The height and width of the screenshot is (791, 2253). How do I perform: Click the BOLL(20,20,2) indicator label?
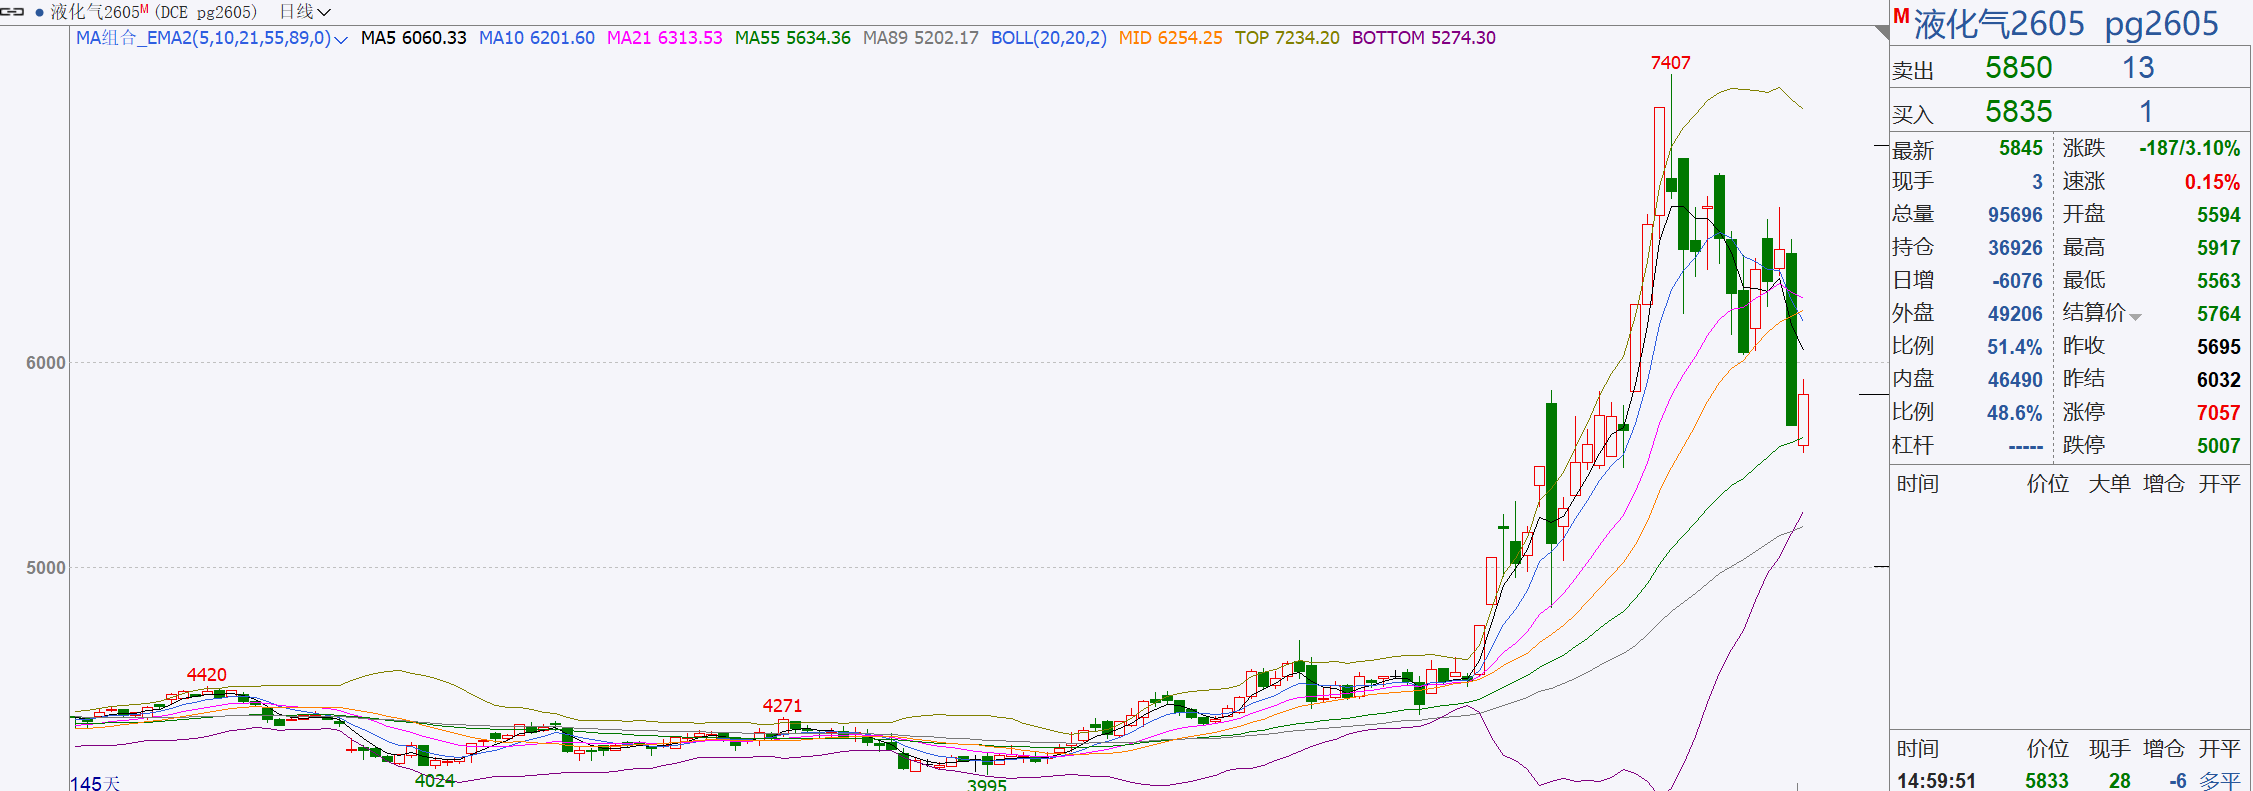1048,38
